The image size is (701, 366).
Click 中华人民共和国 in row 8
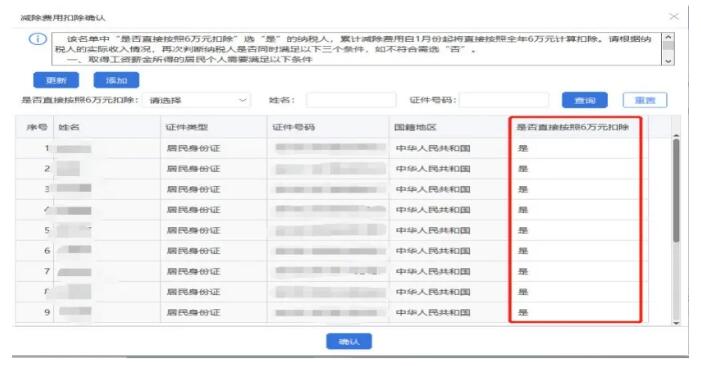point(433,292)
